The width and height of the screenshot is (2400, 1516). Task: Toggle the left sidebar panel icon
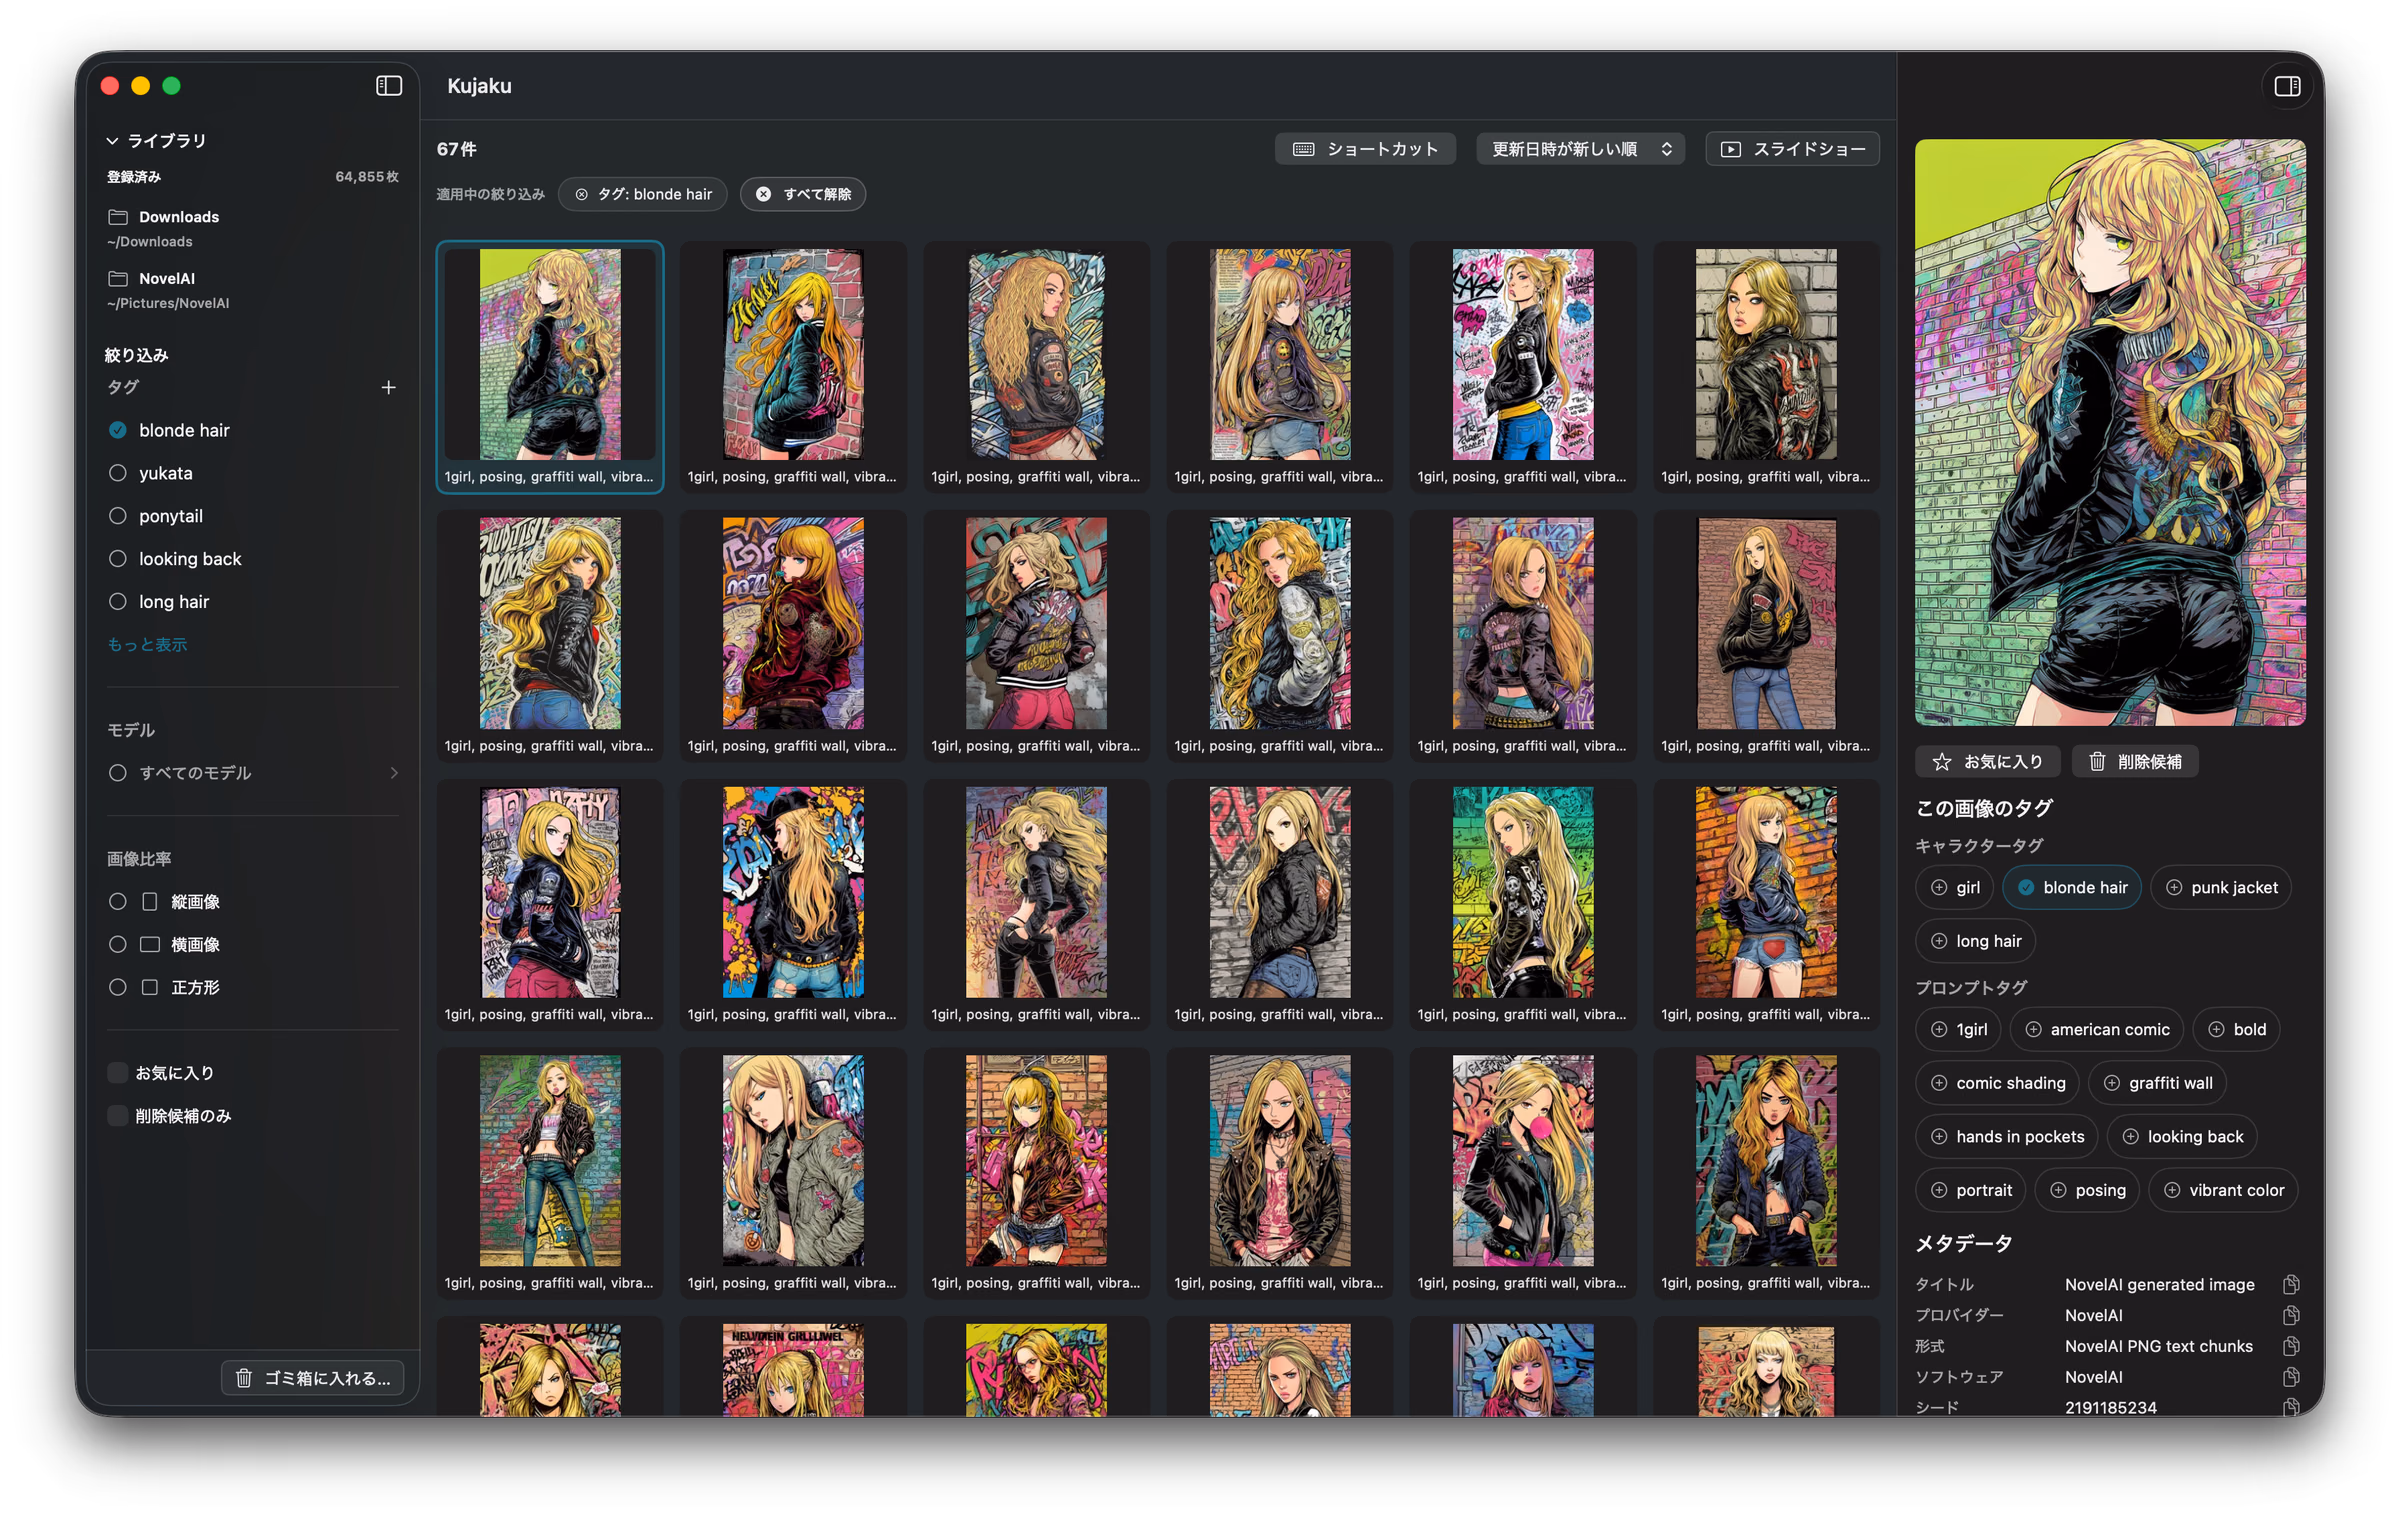[389, 86]
